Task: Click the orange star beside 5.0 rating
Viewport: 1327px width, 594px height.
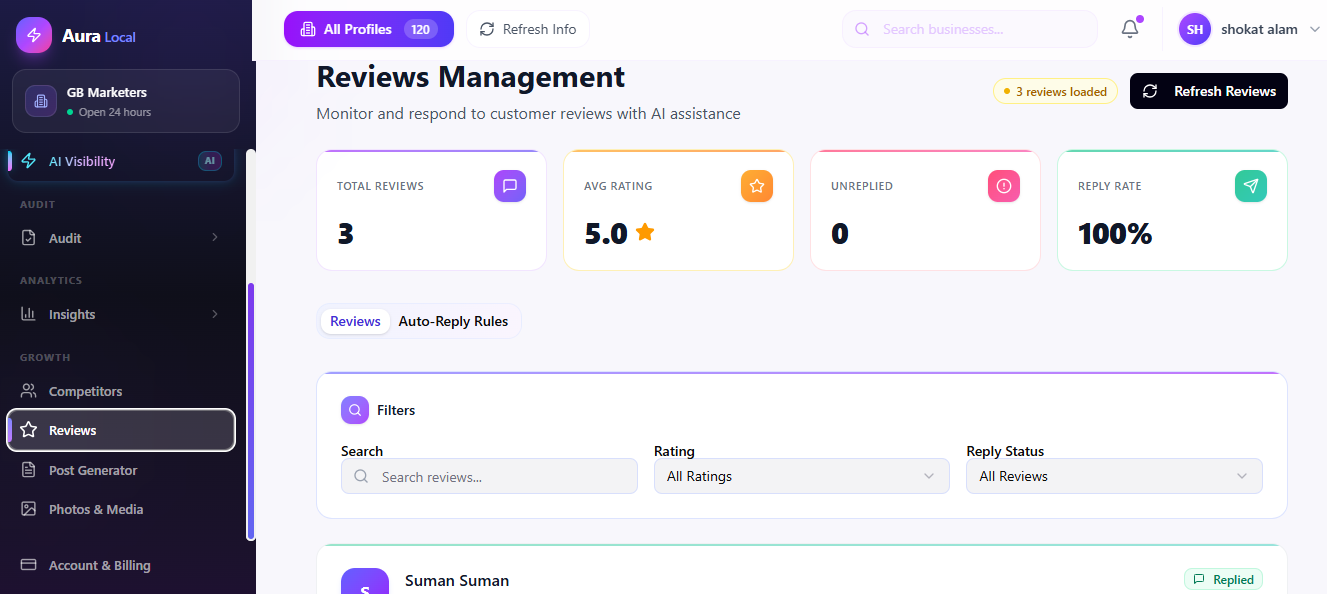Action: click(645, 233)
